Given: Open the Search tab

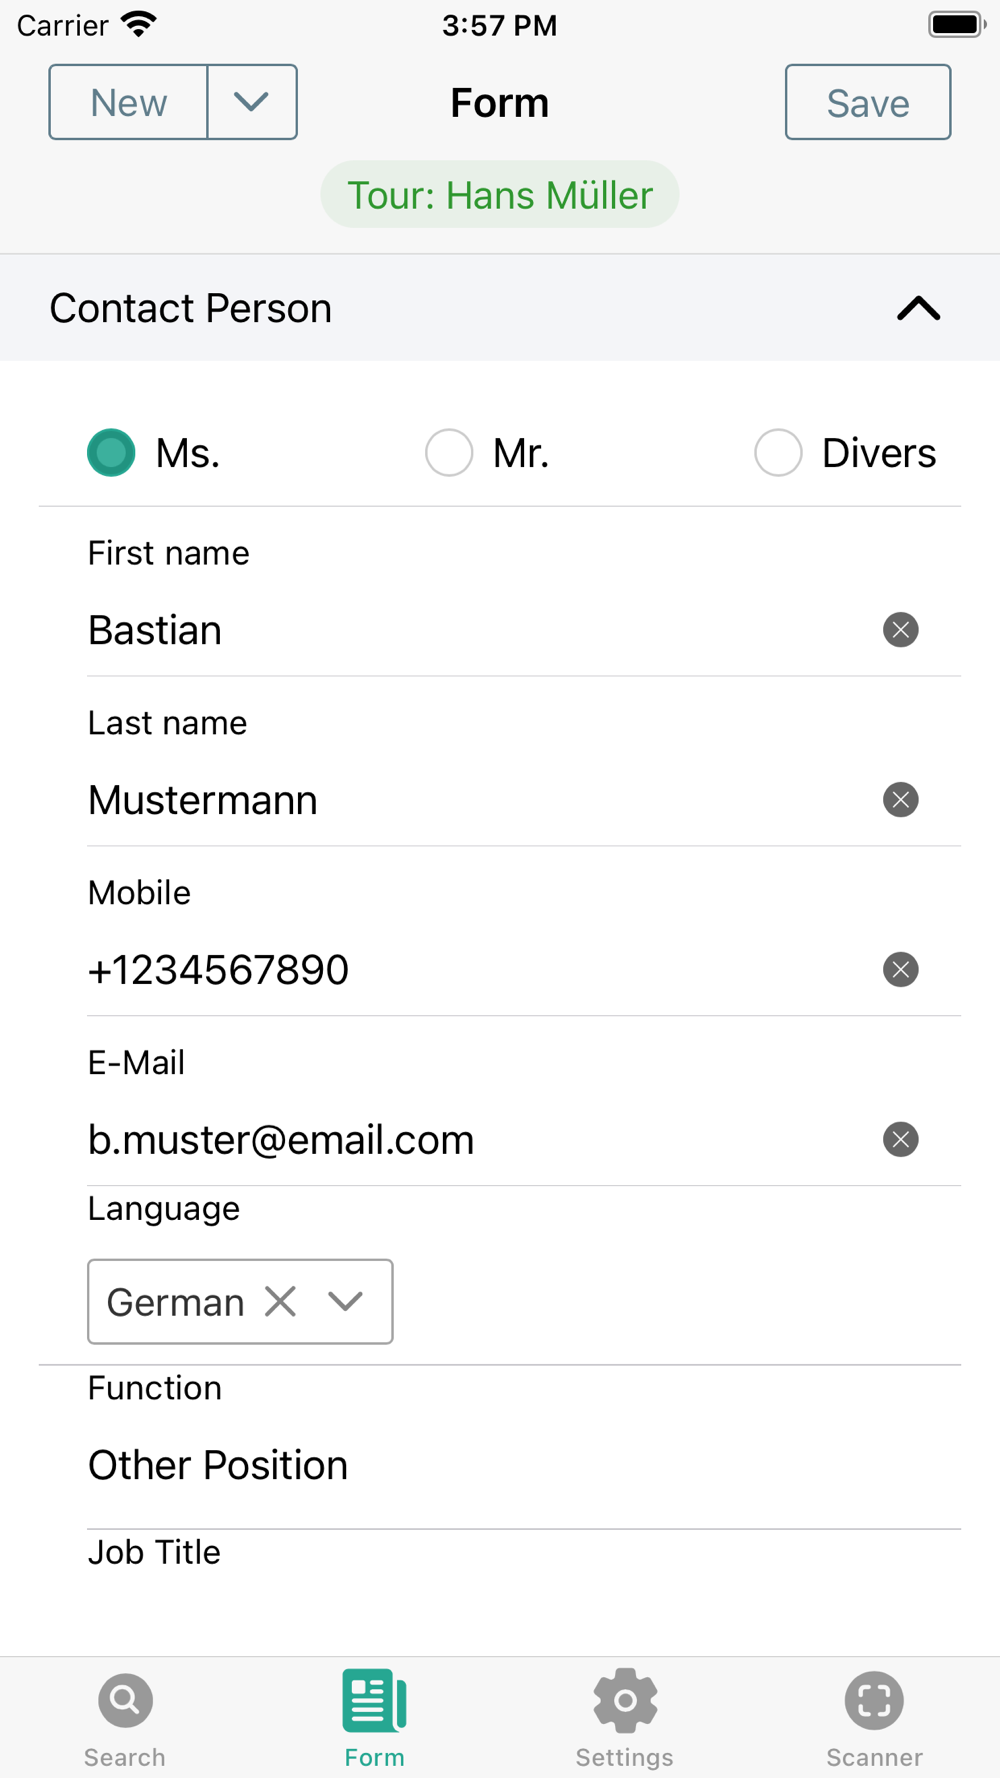Looking at the screenshot, I should pos(125,1720).
